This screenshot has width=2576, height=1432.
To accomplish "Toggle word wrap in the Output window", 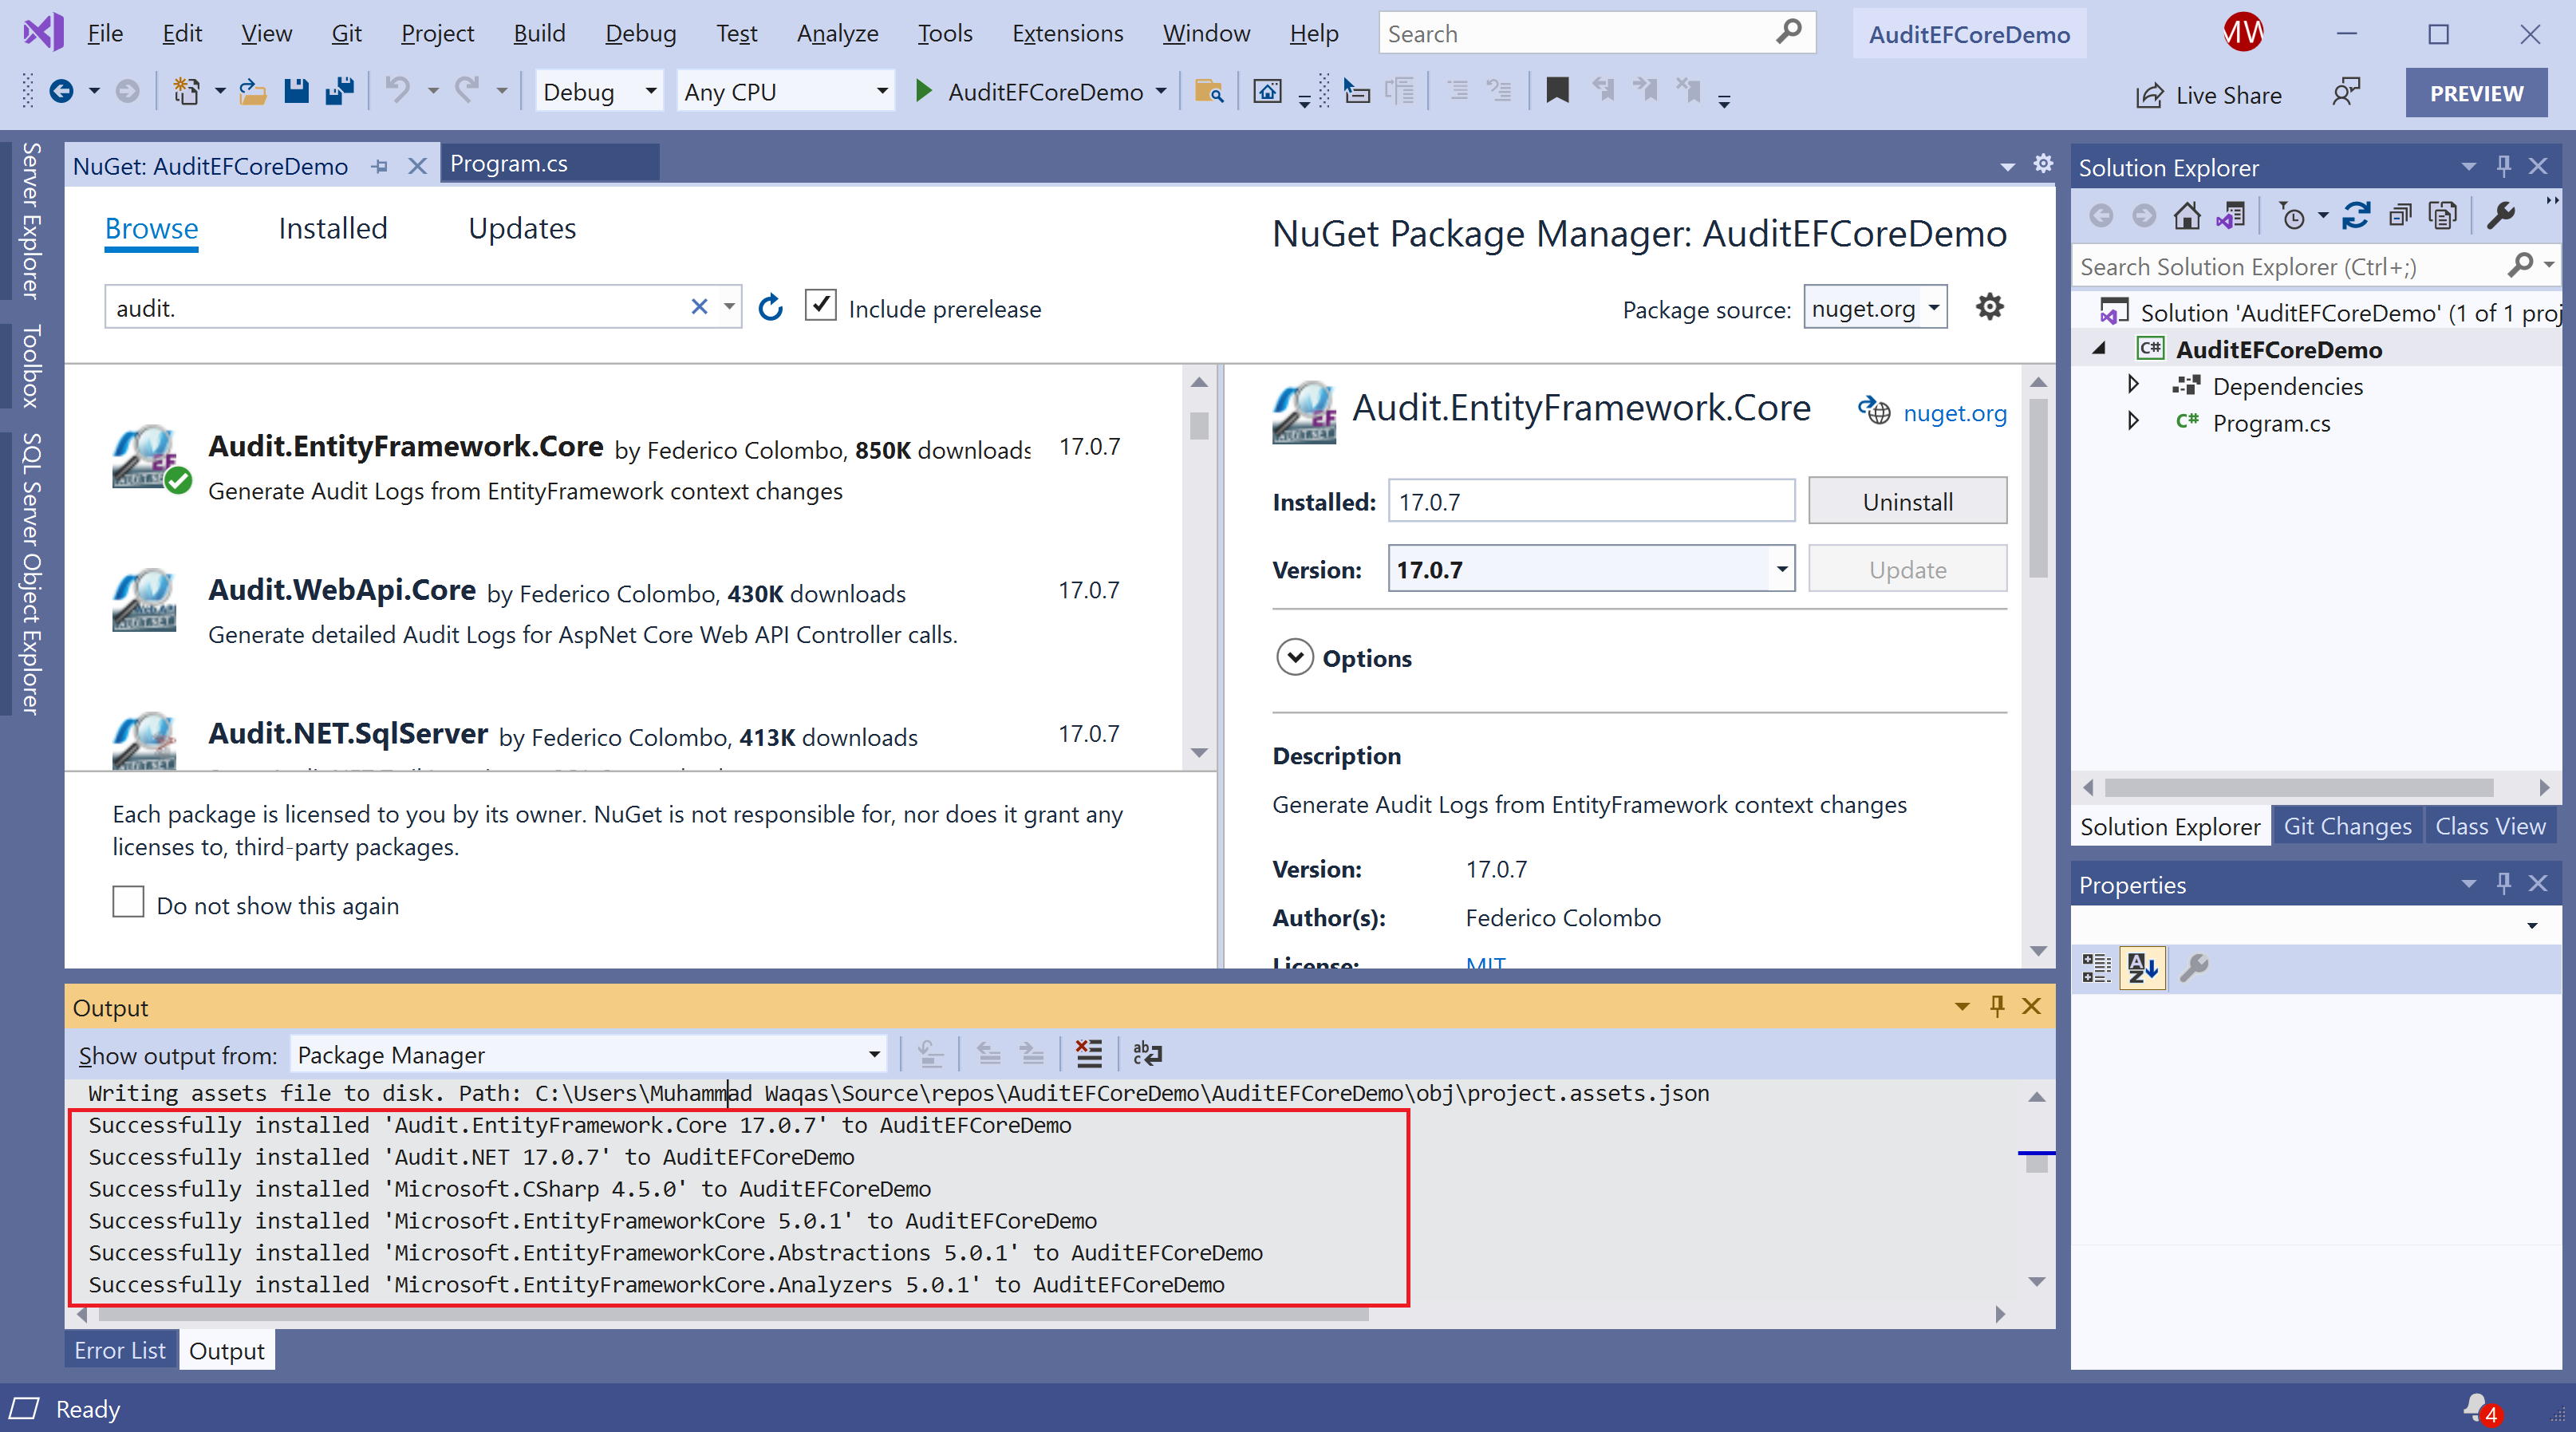I will (x=1147, y=1053).
